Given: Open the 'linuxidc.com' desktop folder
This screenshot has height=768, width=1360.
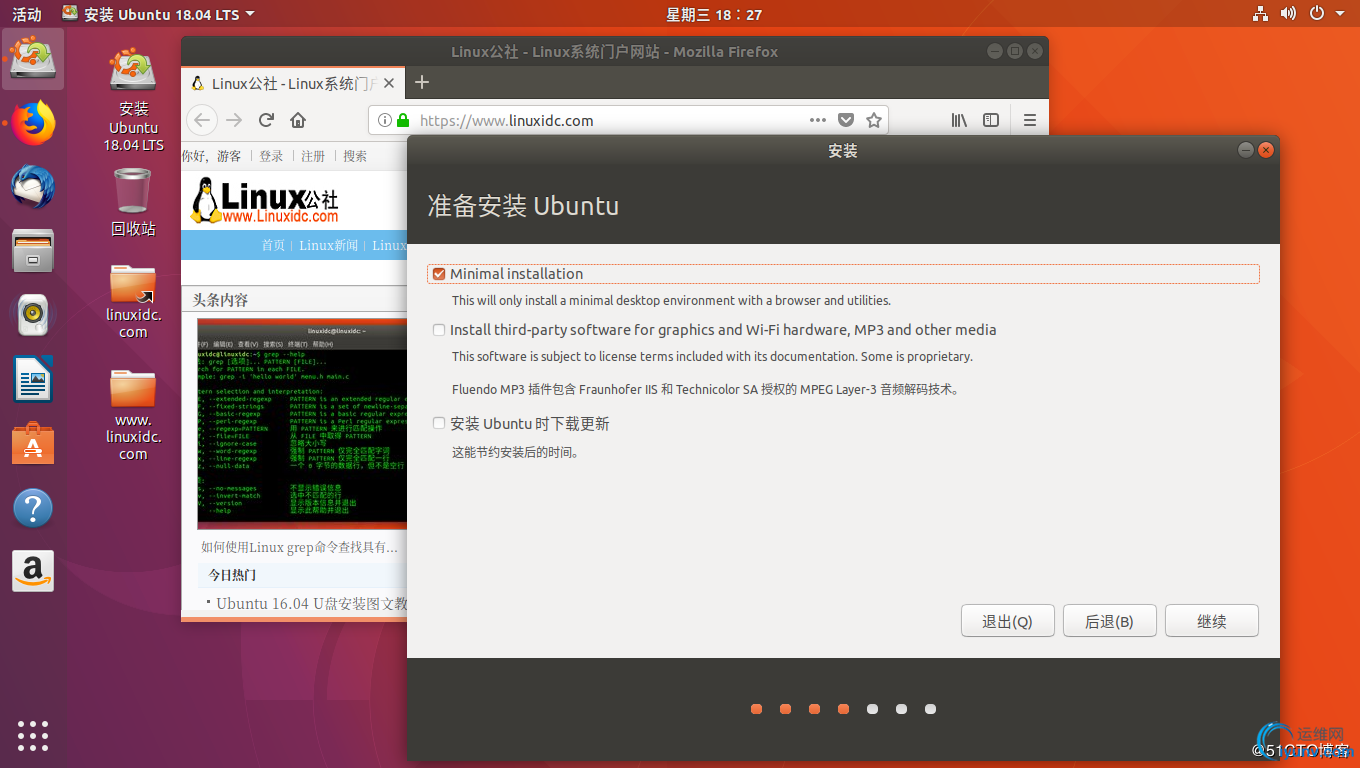Looking at the screenshot, I should click(x=133, y=300).
